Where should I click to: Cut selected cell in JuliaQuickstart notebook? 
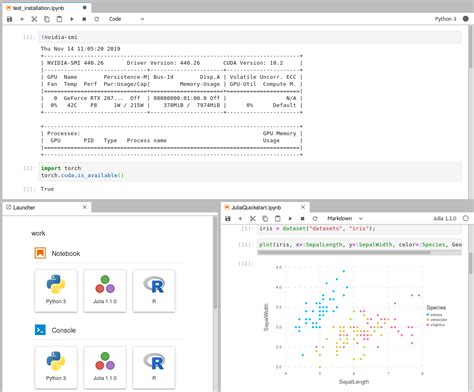click(253, 219)
